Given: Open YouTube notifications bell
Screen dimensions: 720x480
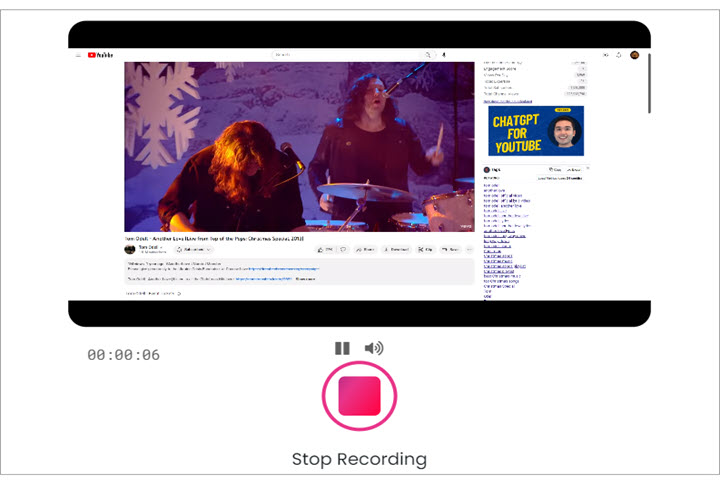Looking at the screenshot, I should pyautogui.click(x=619, y=55).
